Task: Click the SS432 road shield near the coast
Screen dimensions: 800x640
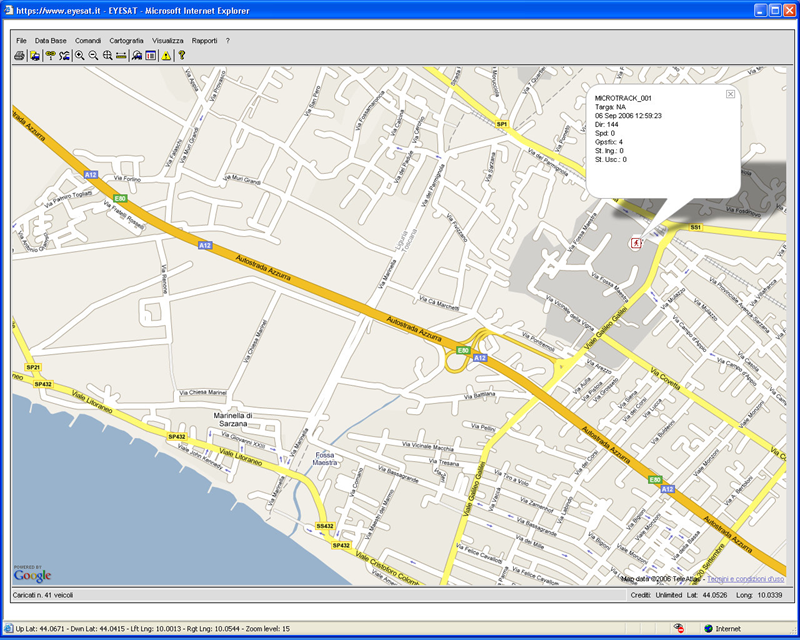Action: (325, 526)
